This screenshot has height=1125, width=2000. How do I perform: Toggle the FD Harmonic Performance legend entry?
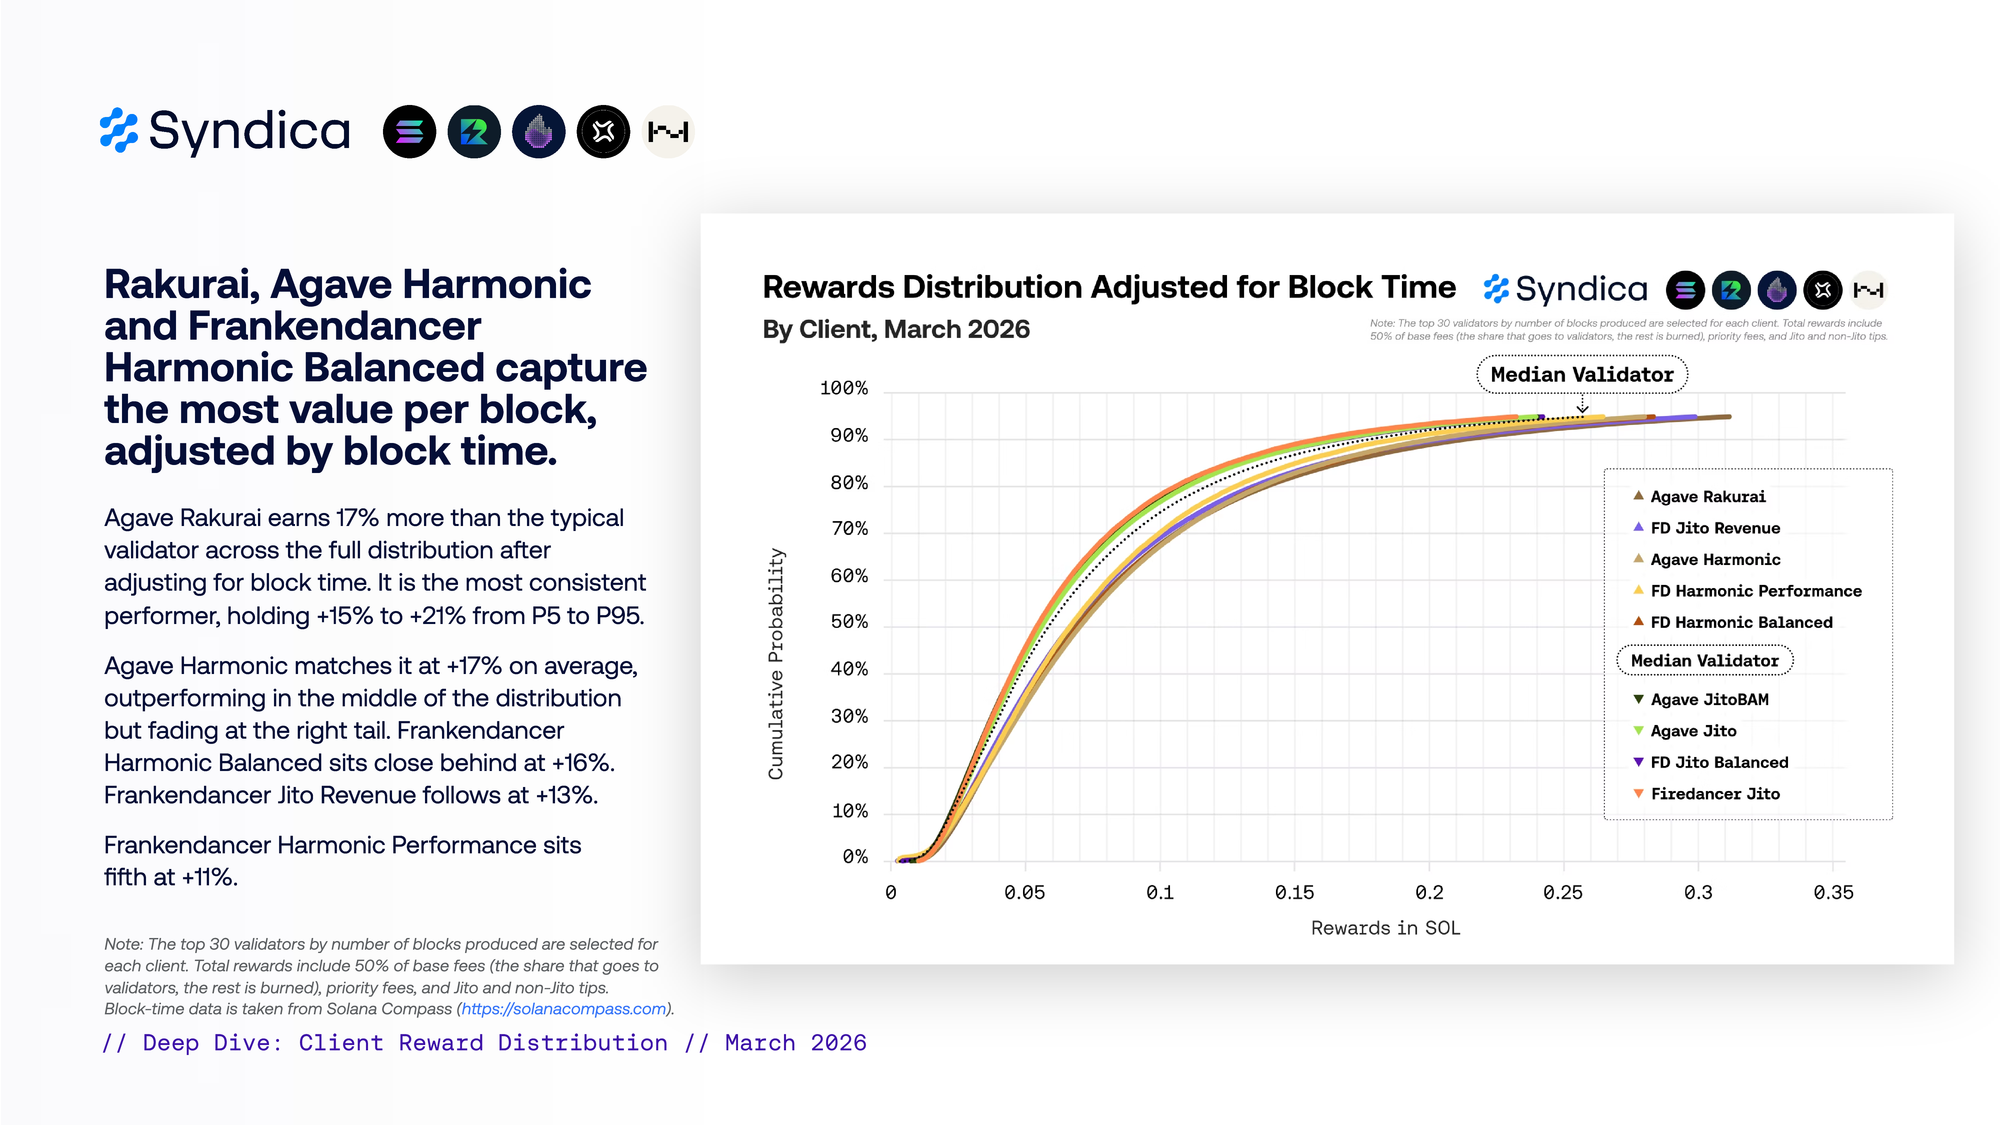[1755, 591]
